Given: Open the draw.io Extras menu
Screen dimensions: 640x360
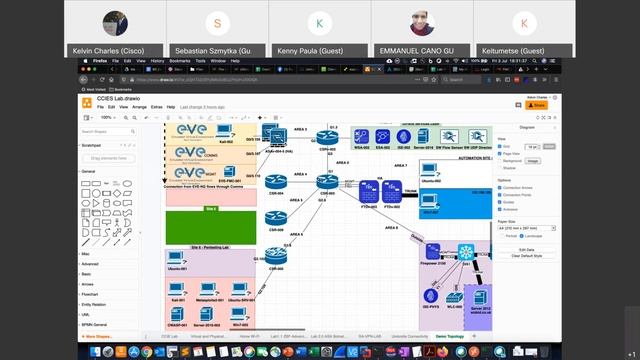Looking at the screenshot, I should 156,107.
